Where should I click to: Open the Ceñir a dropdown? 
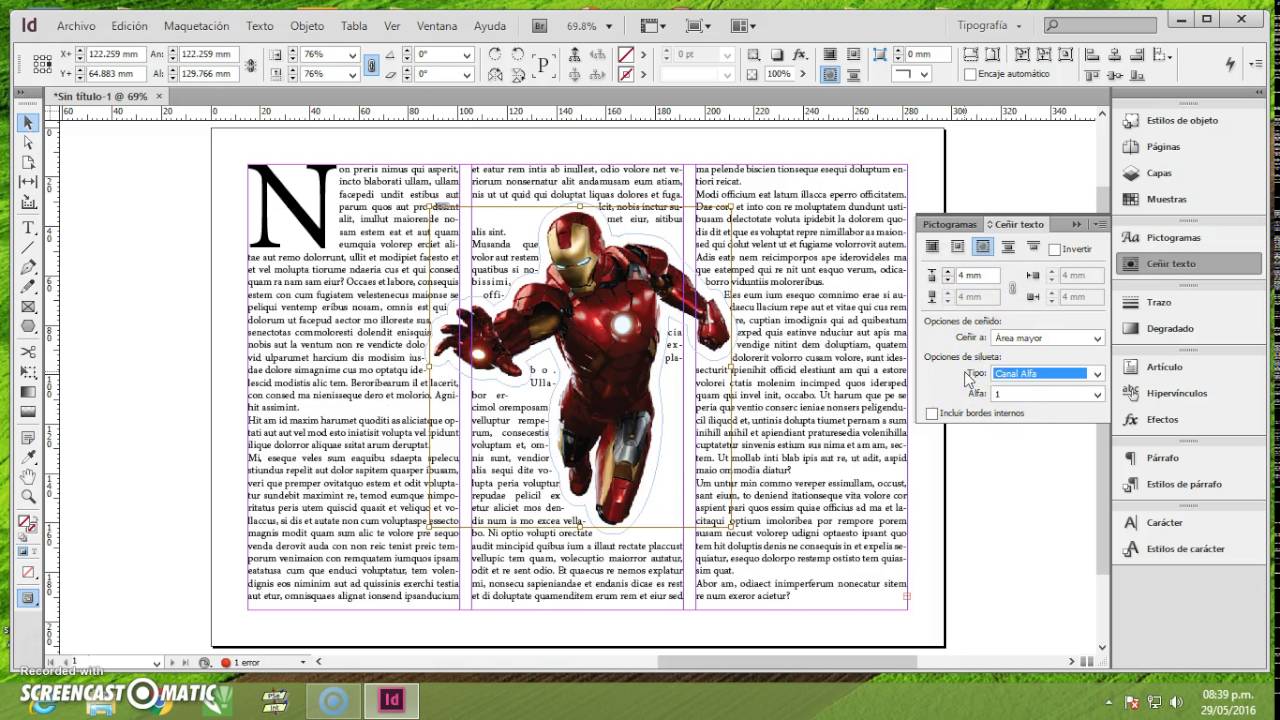click(1047, 339)
